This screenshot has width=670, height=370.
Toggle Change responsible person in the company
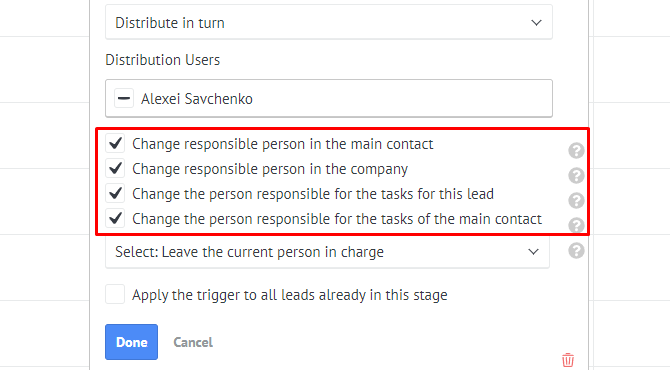[x=115, y=168]
